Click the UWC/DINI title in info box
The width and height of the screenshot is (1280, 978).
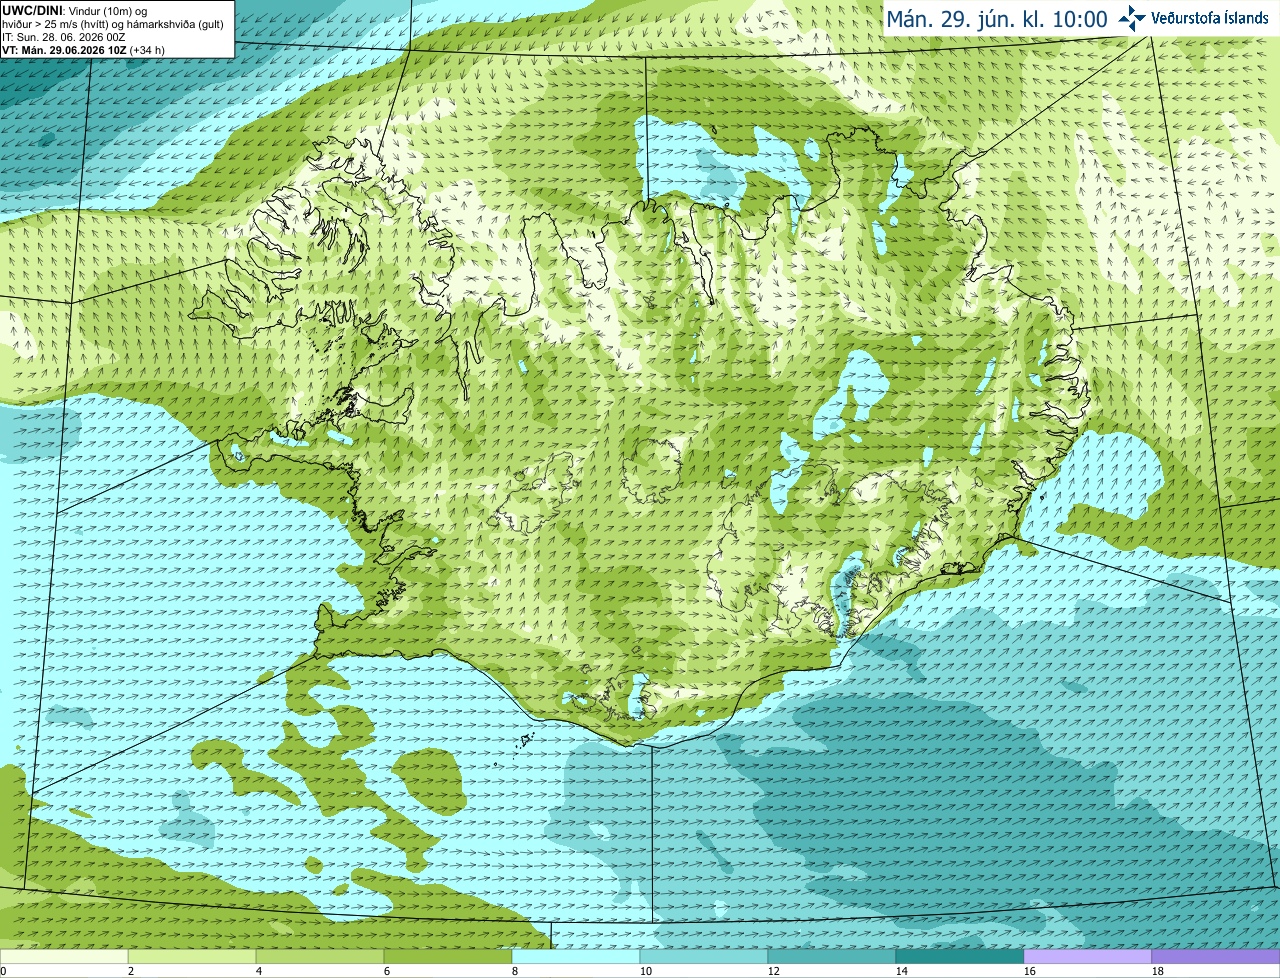point(33,11)
